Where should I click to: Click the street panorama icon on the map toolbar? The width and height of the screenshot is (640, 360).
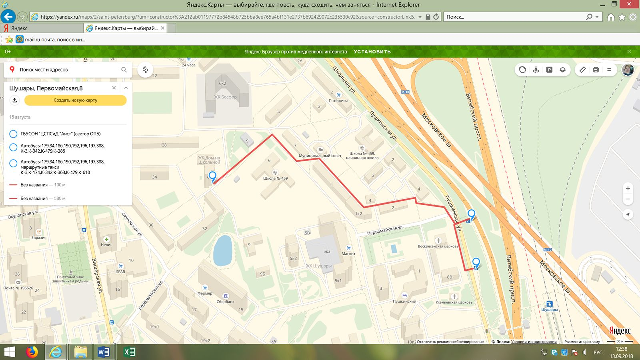(x=536, y=70)
